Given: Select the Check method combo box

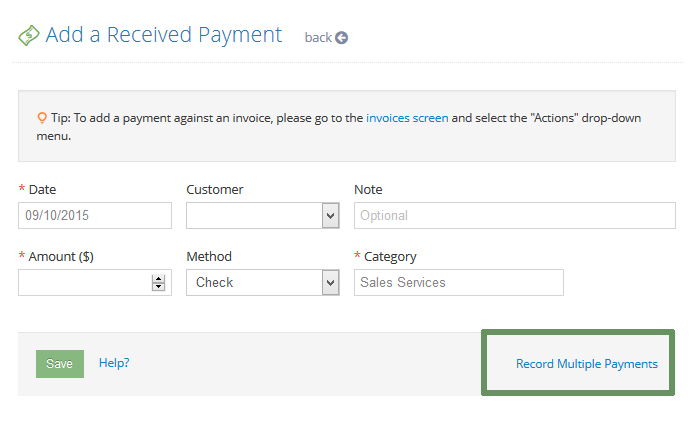Looking at the screenshot, I should [263, 282].
